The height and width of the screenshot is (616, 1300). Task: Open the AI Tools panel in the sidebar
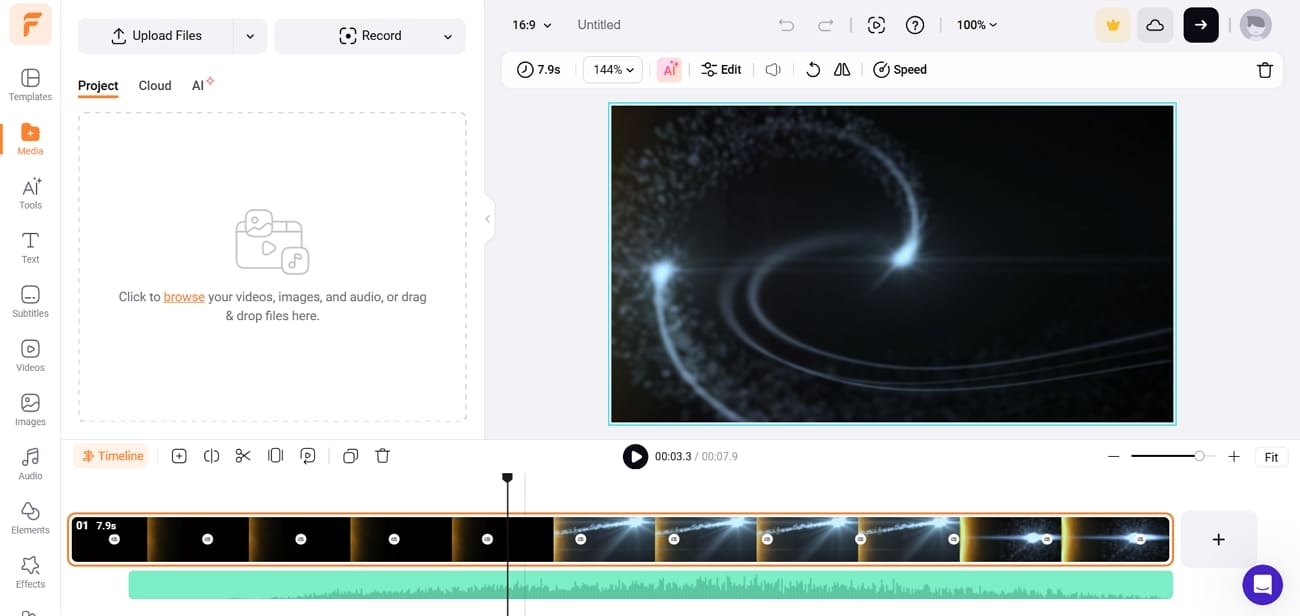[30, 193]
